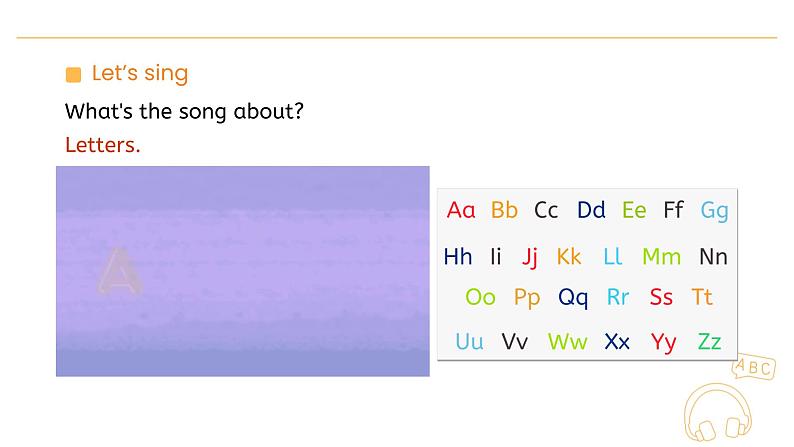
Task: Select the green Oo letter pair
Action: [x=481, y=297]
